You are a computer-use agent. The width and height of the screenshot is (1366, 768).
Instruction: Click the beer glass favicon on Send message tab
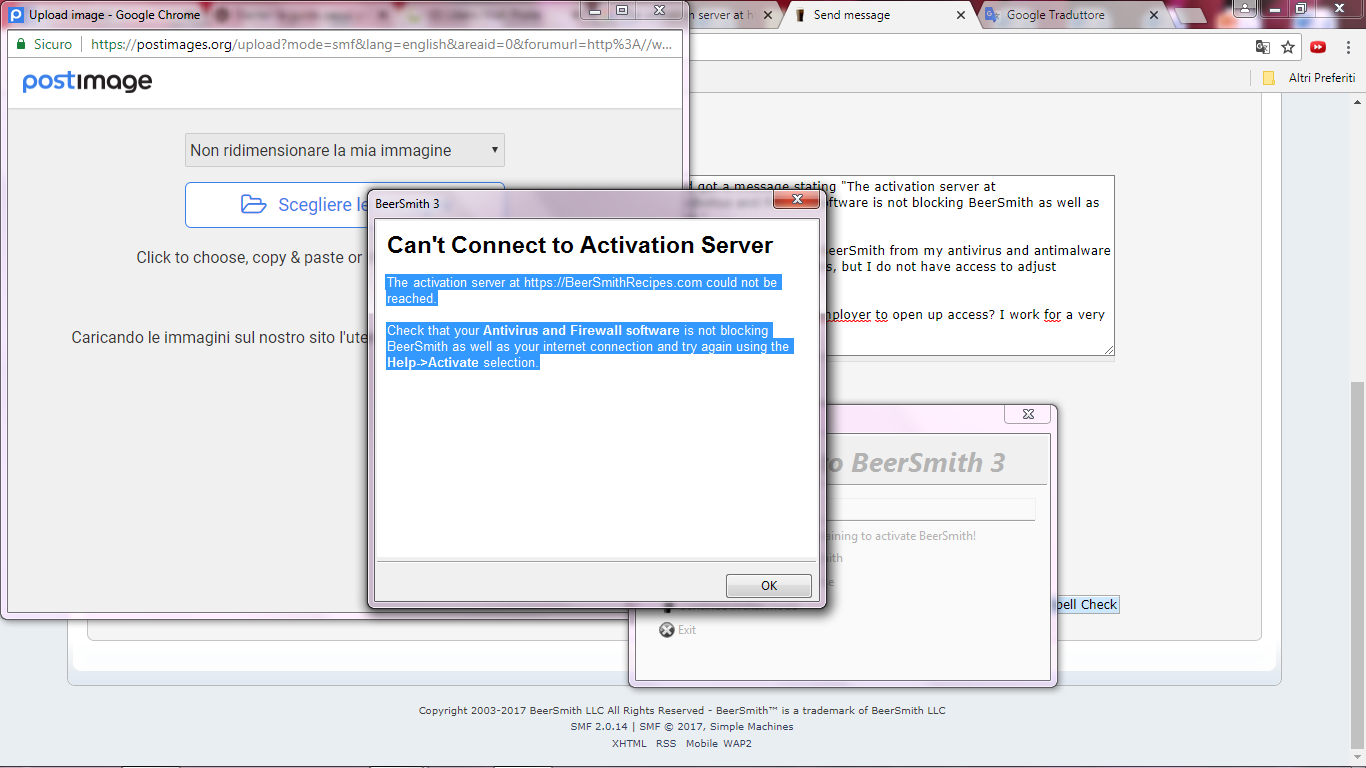pos(800,15)
